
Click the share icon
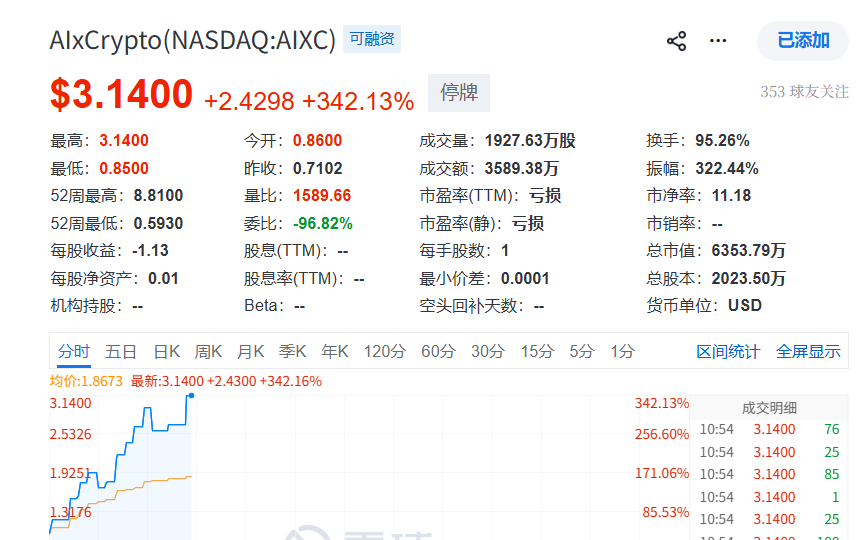[676, 41]
